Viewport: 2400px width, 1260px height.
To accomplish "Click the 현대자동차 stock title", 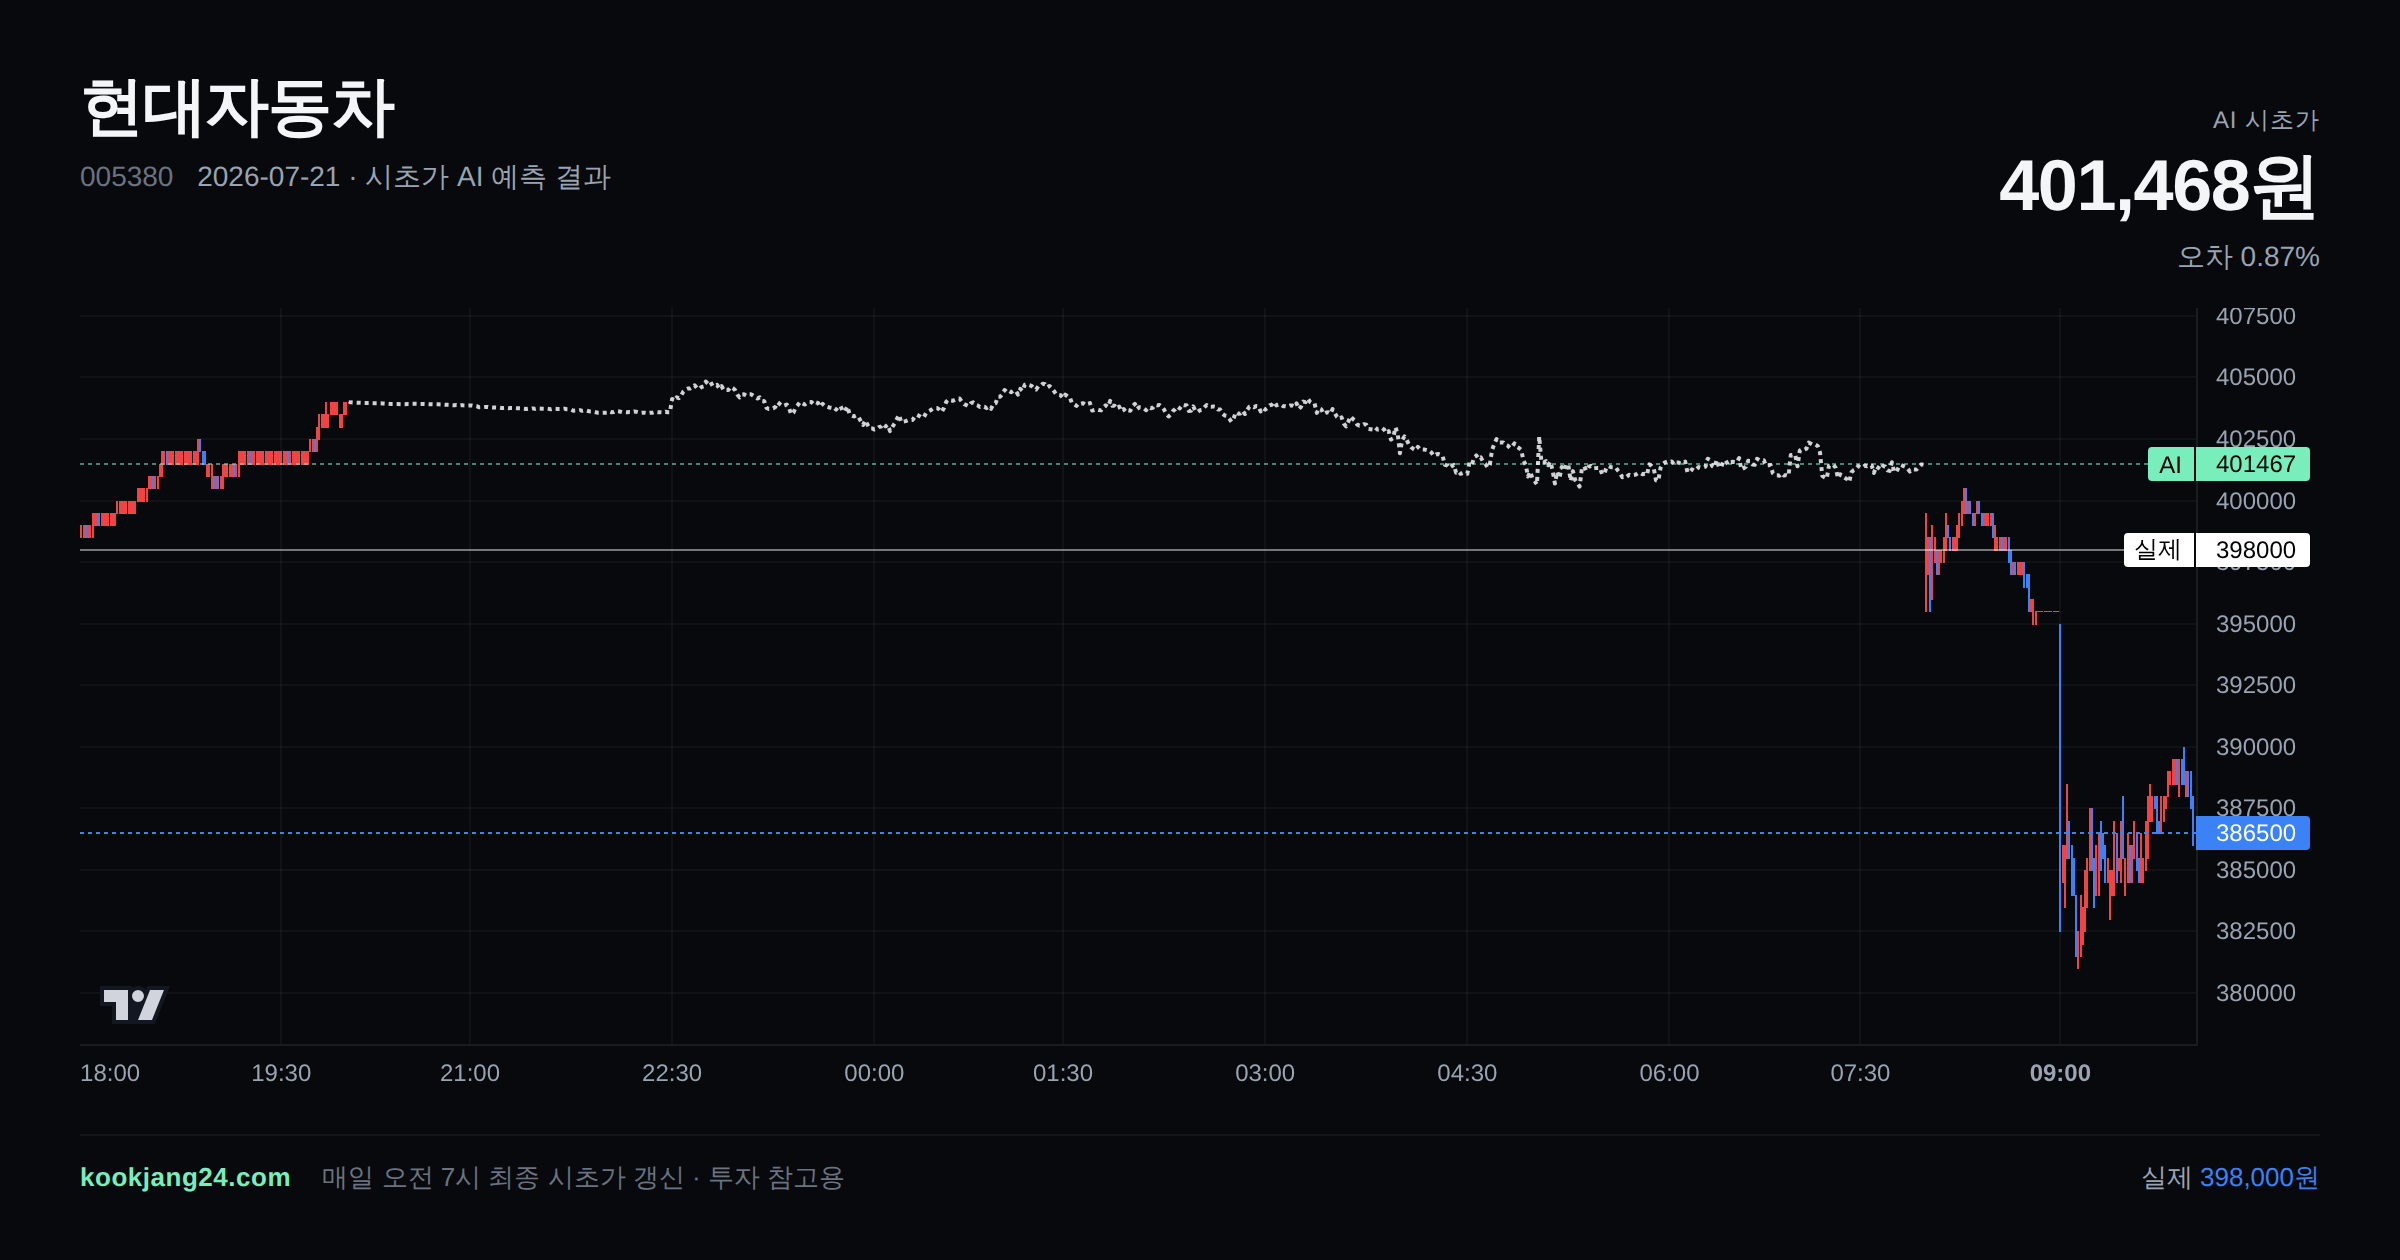I will coord(238,108).
